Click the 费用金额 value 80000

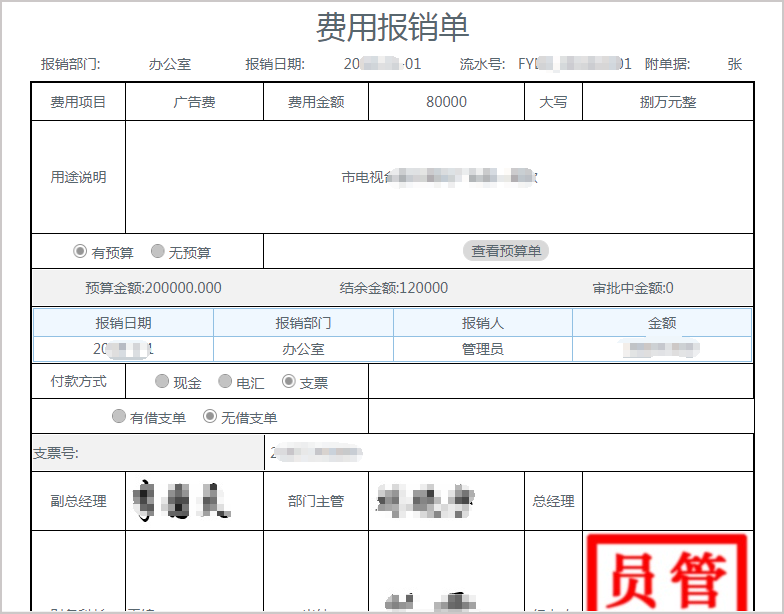click(x=446, y=102)
